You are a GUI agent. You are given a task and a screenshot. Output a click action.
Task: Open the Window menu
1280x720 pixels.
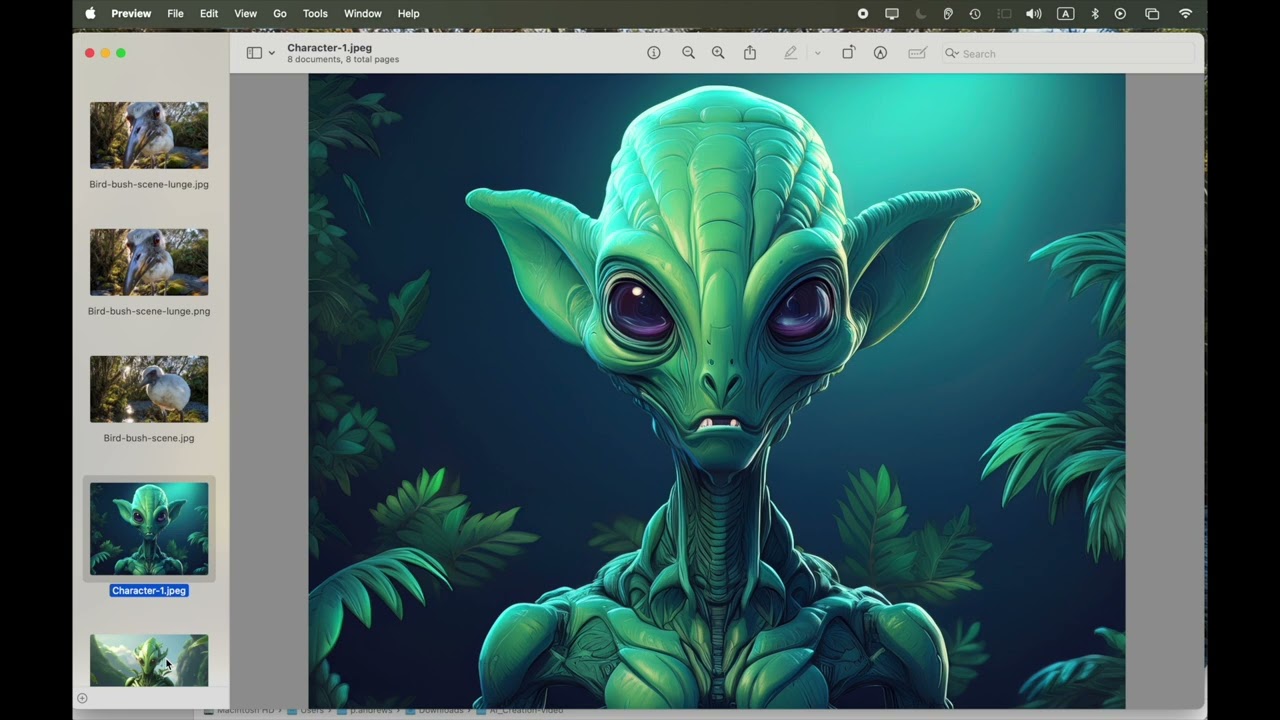pos(362,13)
